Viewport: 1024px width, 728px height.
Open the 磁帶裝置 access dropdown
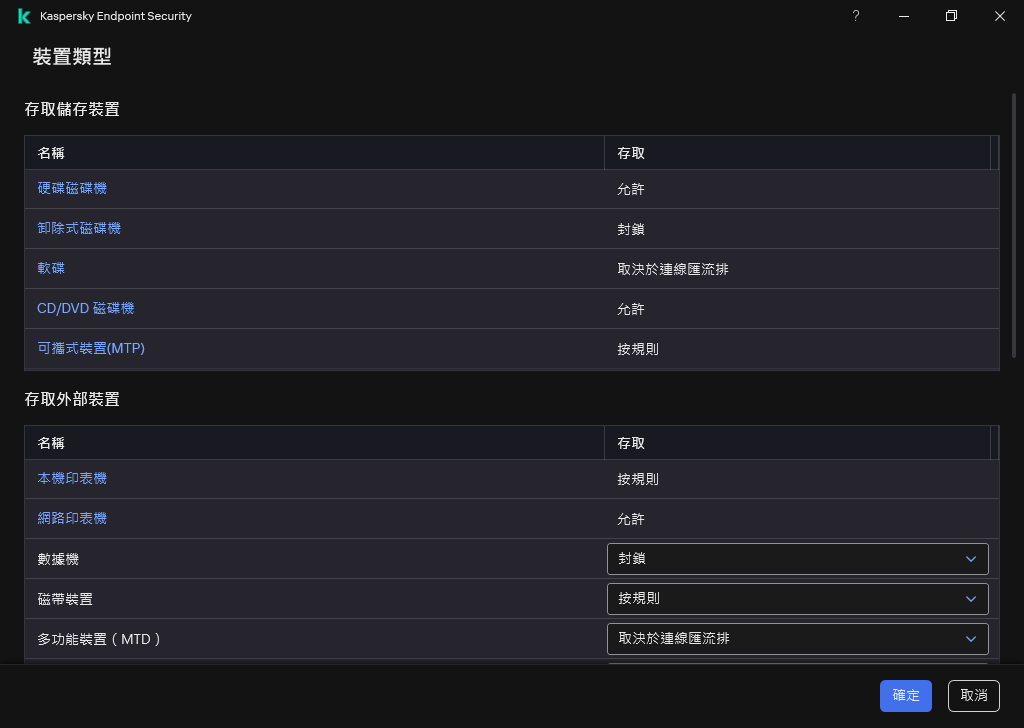coord(797,599)
